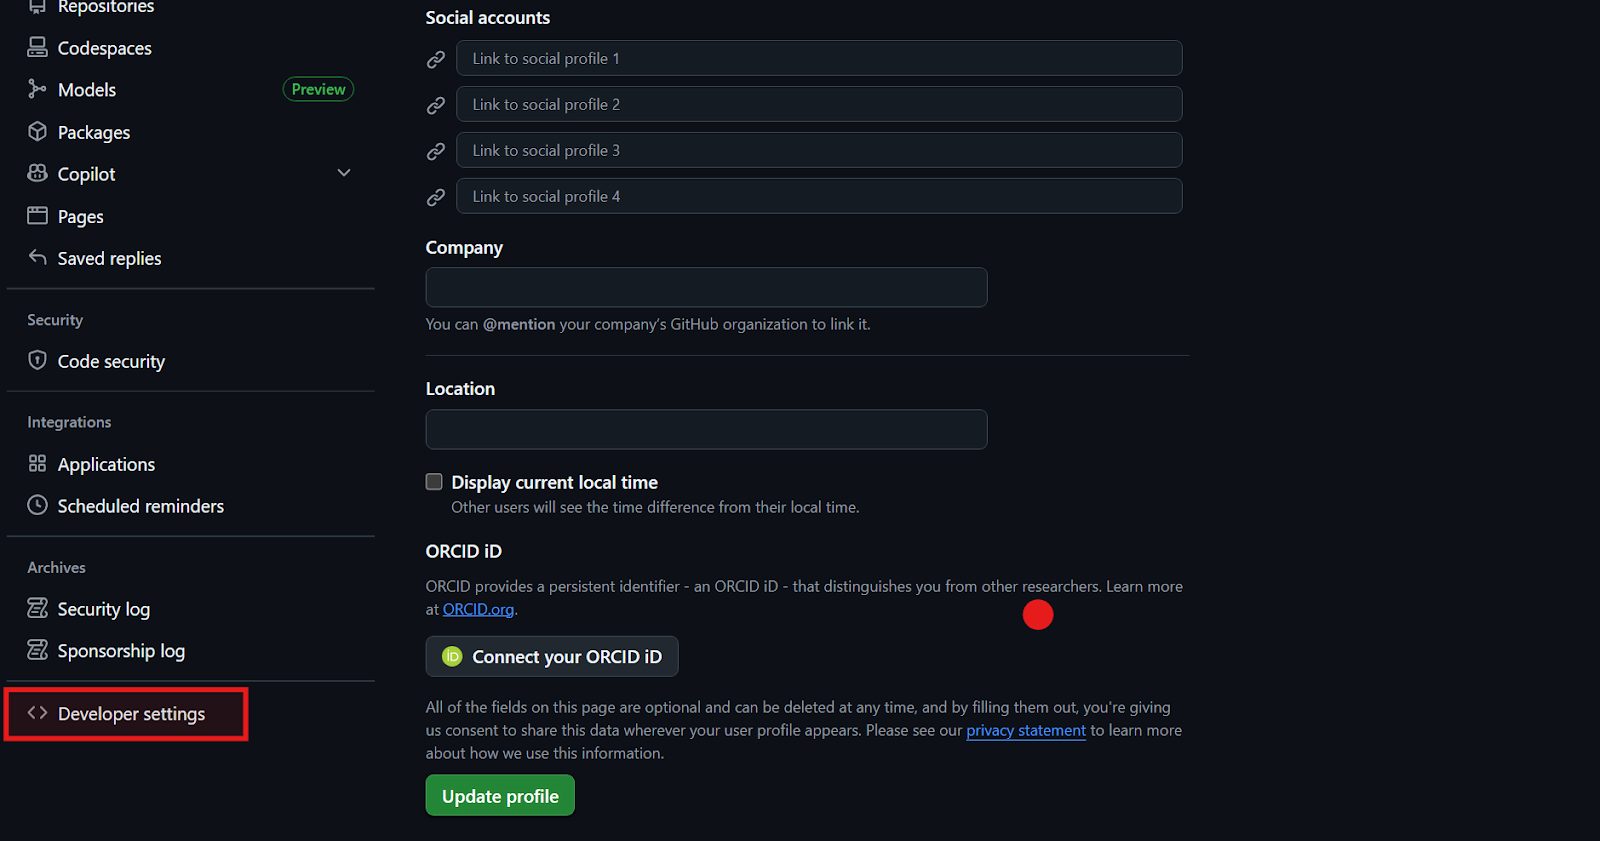Click the Models icon in sidebar
The image size is (1600, 841).
37,89
